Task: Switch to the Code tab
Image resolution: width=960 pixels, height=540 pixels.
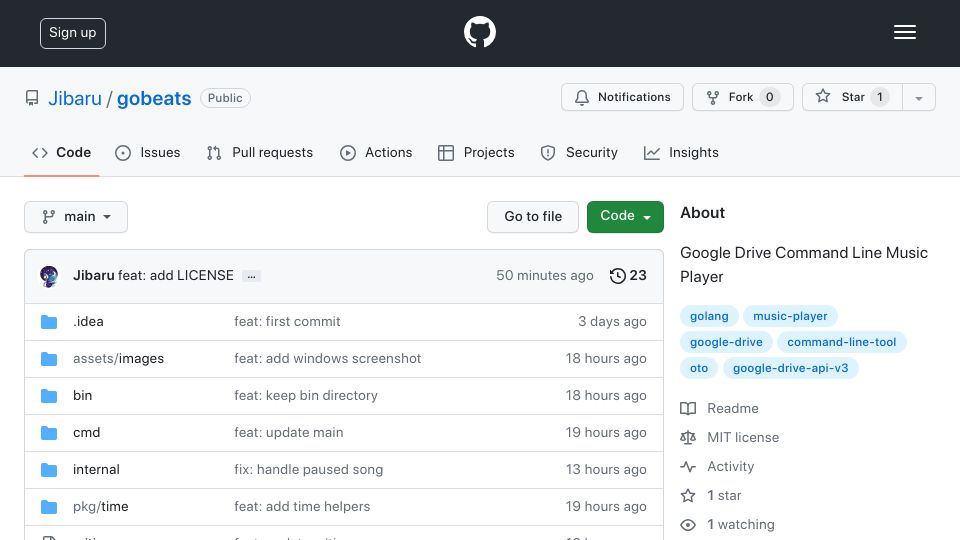Action: click(x=61, y=152)
